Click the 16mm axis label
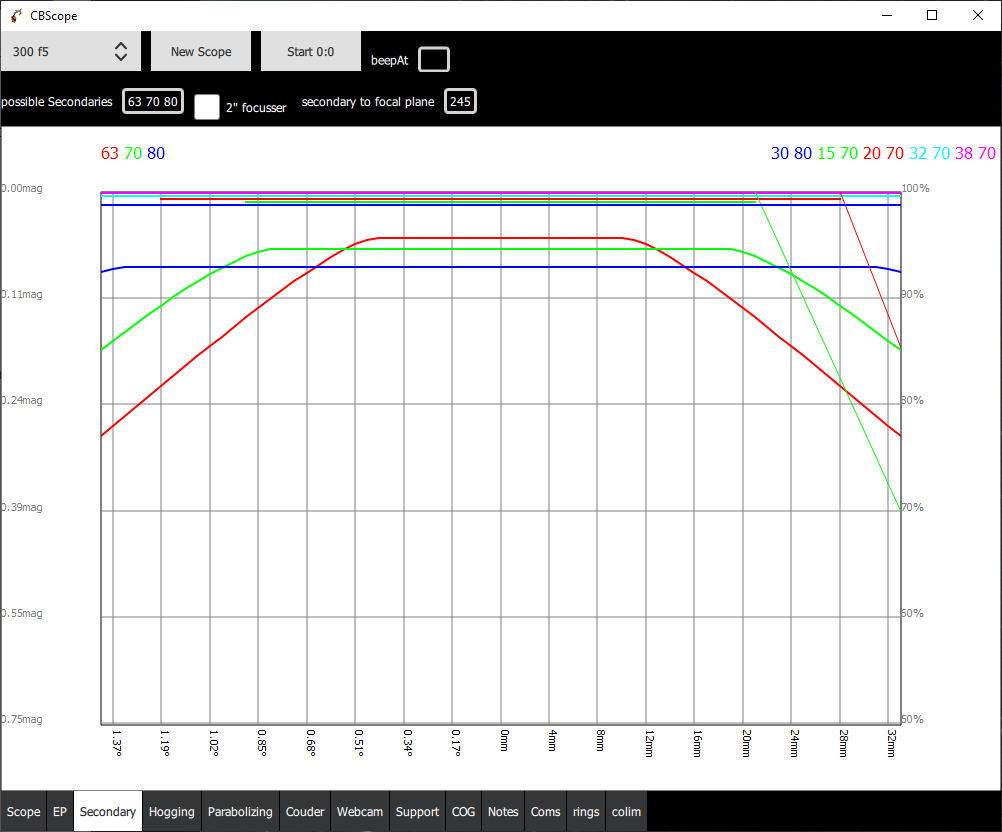1002x832 pixels. [697, 743]
